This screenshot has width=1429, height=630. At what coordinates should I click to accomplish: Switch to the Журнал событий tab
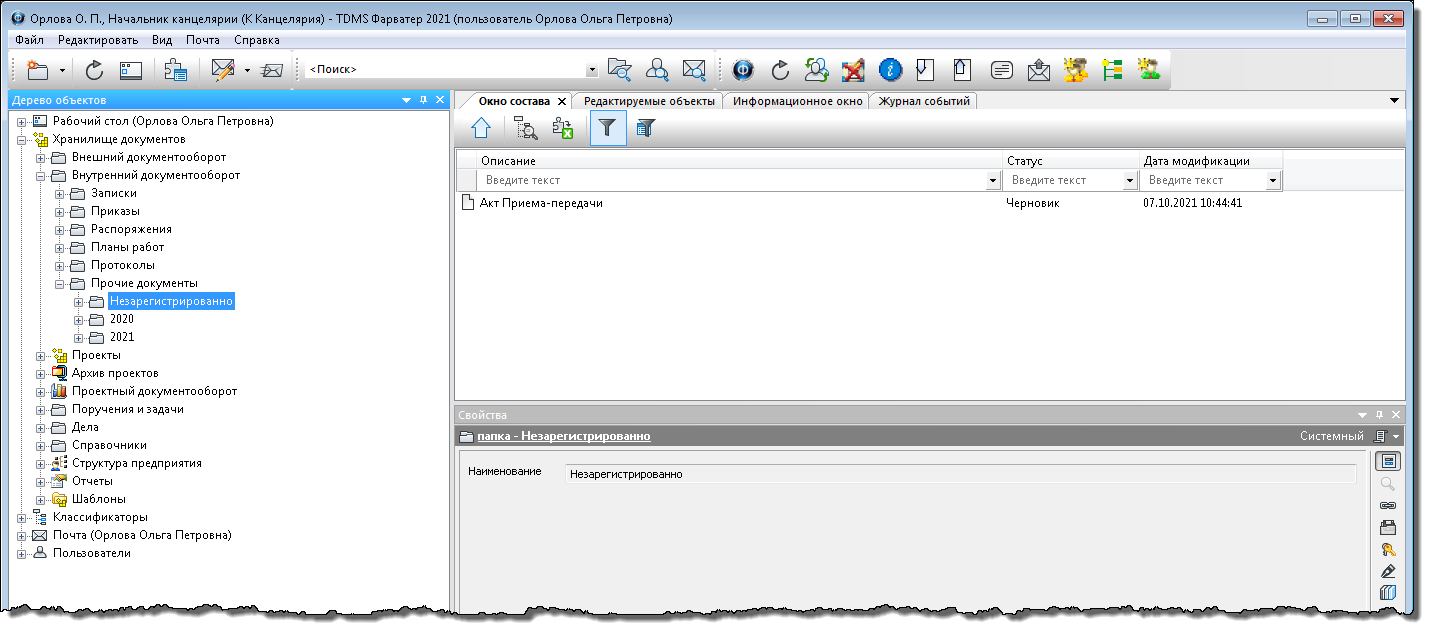[923, 101]
